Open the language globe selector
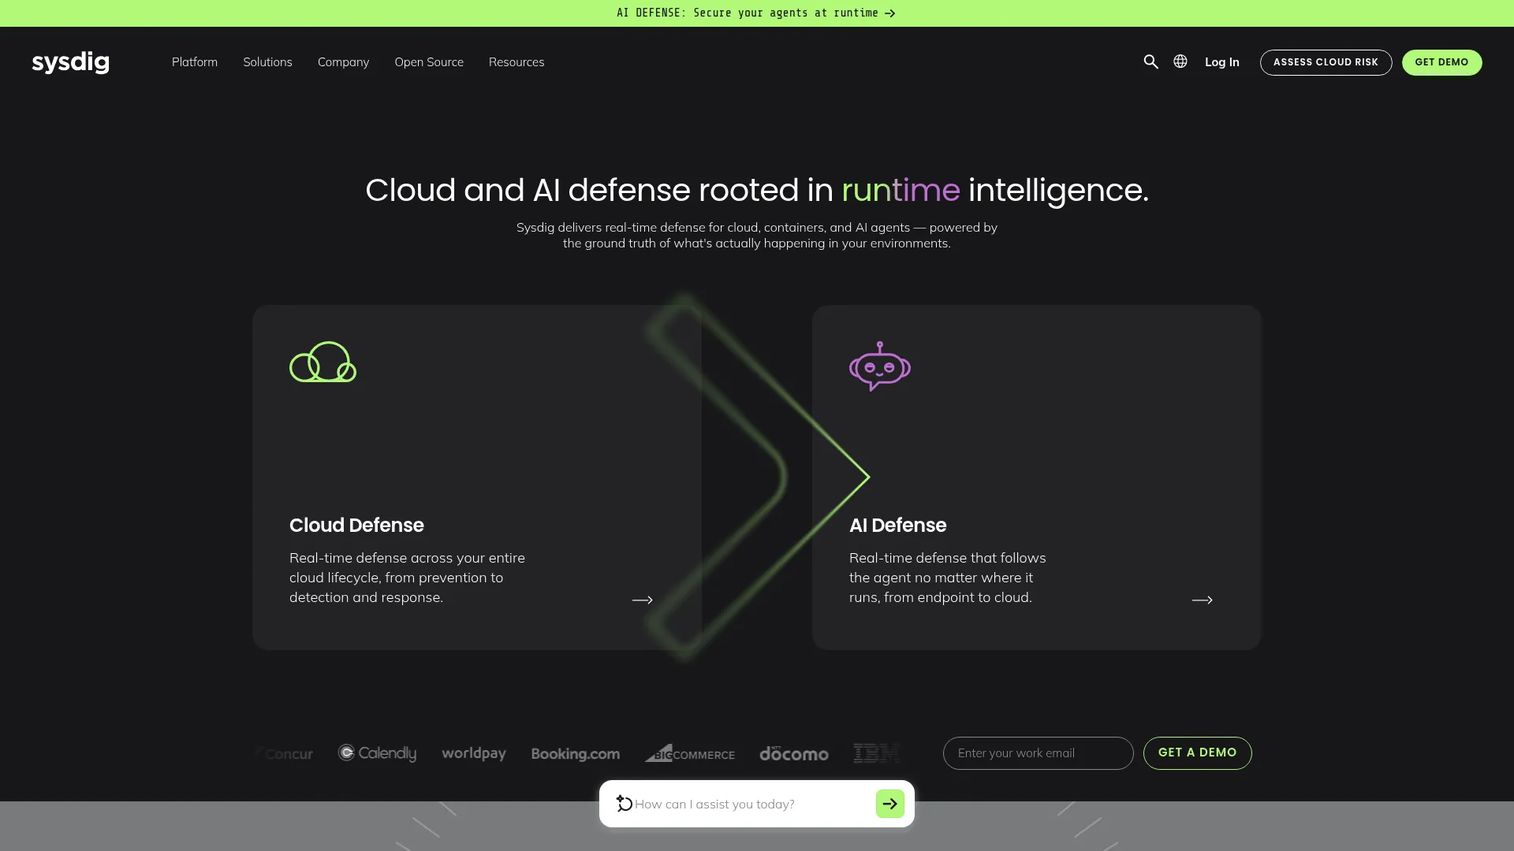 coord(1180,62)
